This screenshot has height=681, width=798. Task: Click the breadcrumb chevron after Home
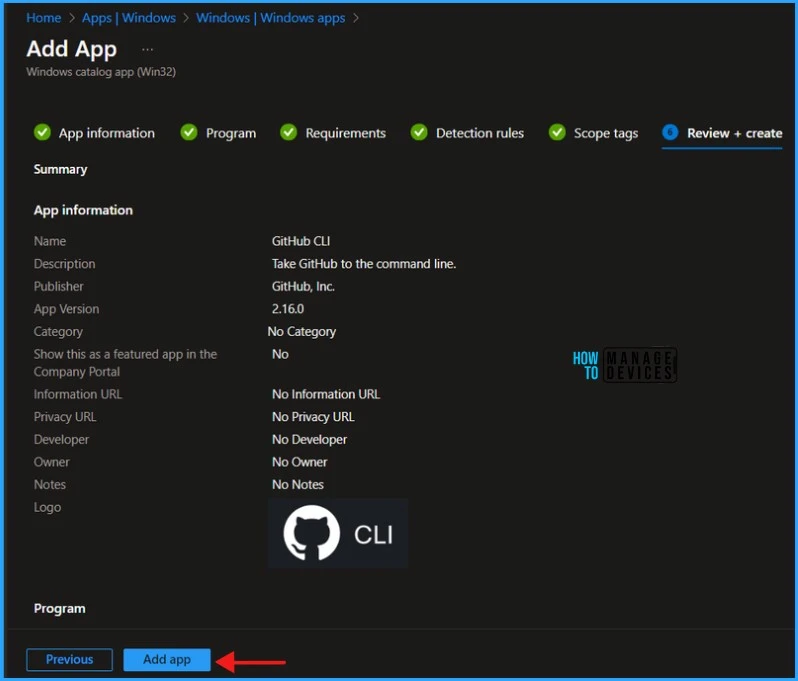pyautogui.click(x=72, y=18)
